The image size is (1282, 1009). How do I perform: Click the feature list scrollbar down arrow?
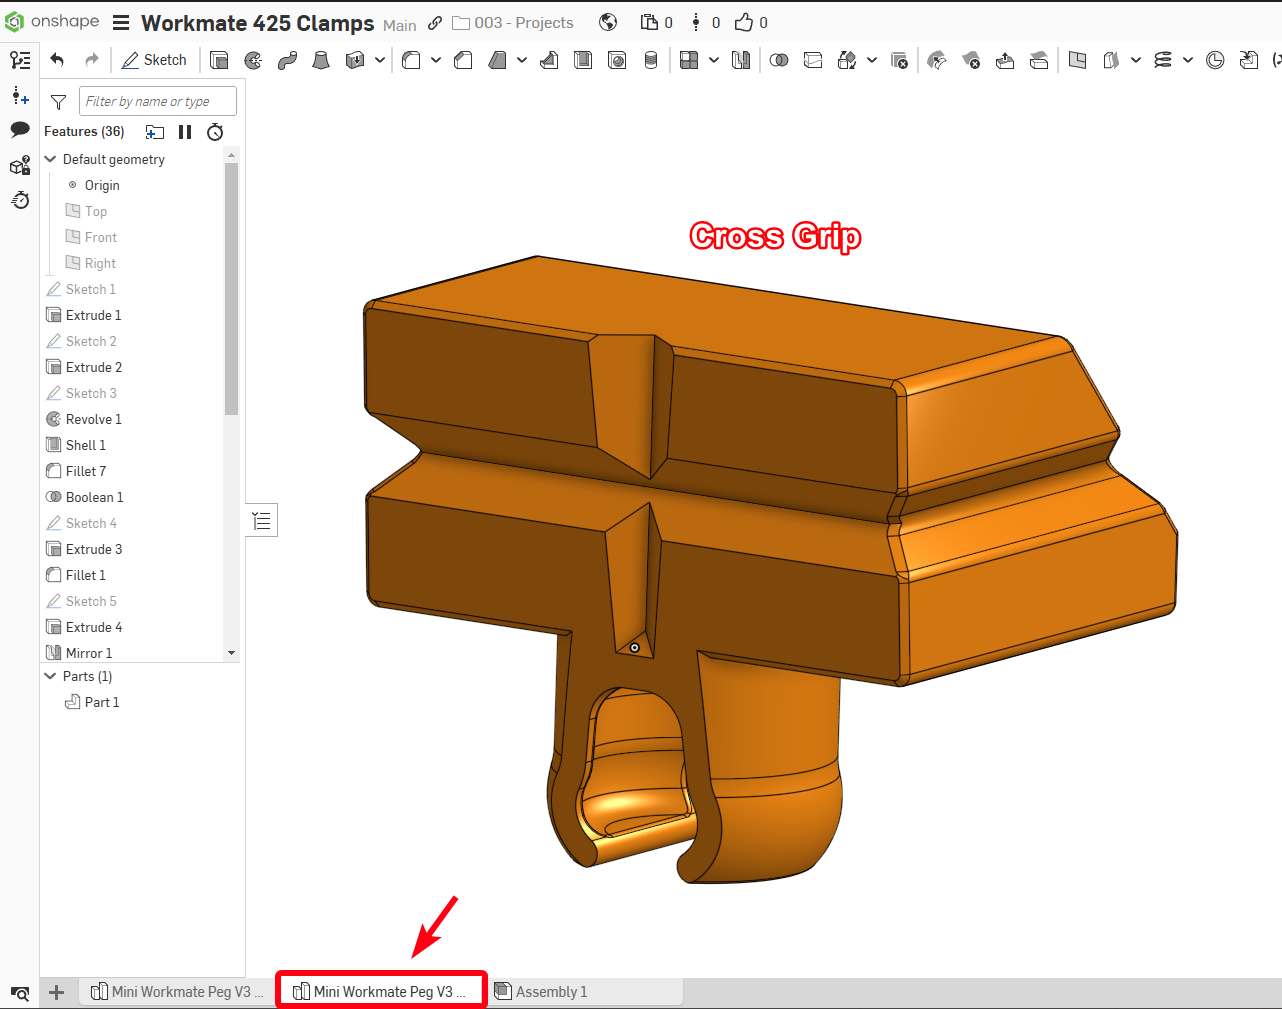coord(232,653)
